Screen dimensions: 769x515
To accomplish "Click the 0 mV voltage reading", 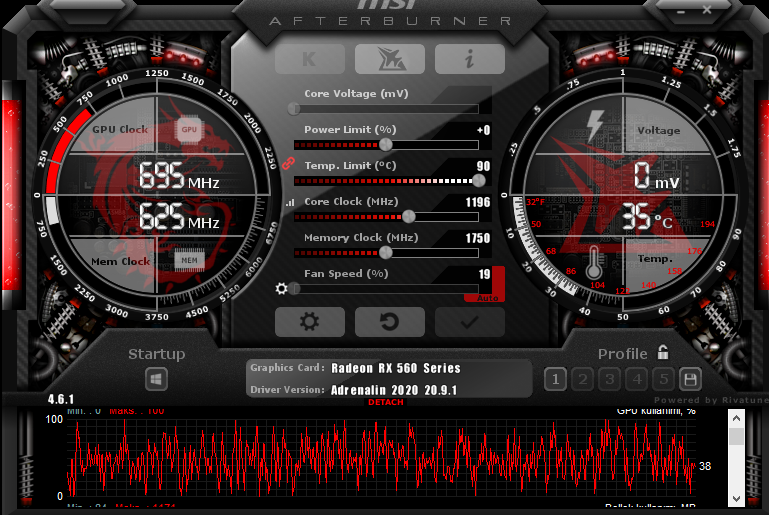I will pos(657,176).
